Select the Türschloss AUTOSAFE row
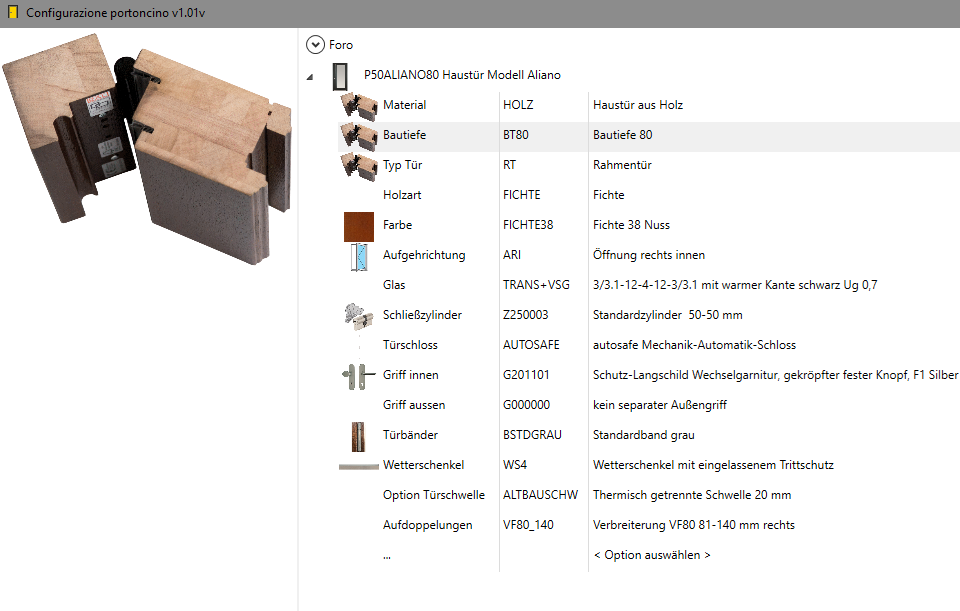 point(531,345)
